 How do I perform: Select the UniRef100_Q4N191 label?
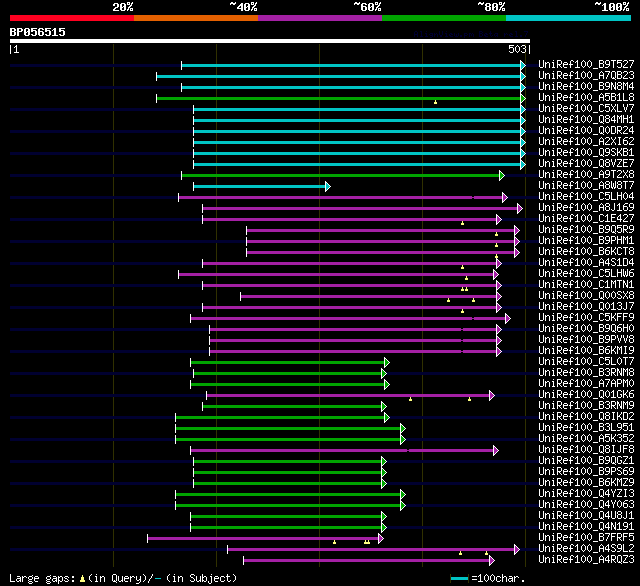586,527
